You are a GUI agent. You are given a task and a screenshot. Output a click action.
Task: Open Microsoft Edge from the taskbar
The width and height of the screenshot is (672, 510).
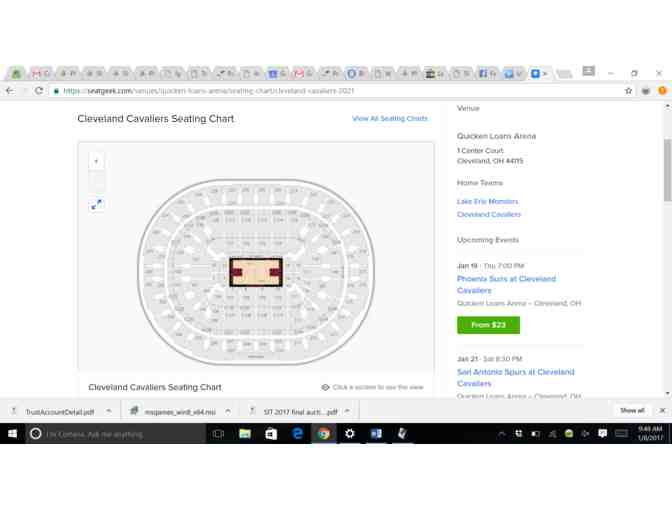[297, 434]
